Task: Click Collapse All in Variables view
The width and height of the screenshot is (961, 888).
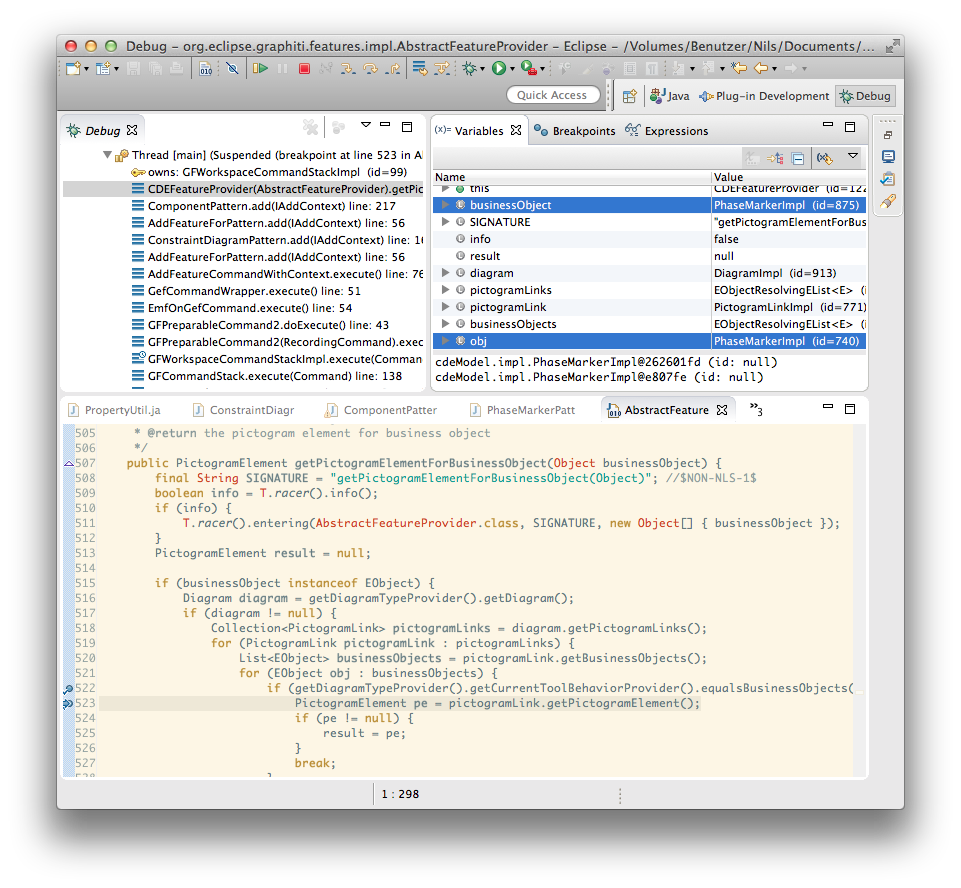Action: click(x=798, y=158)
